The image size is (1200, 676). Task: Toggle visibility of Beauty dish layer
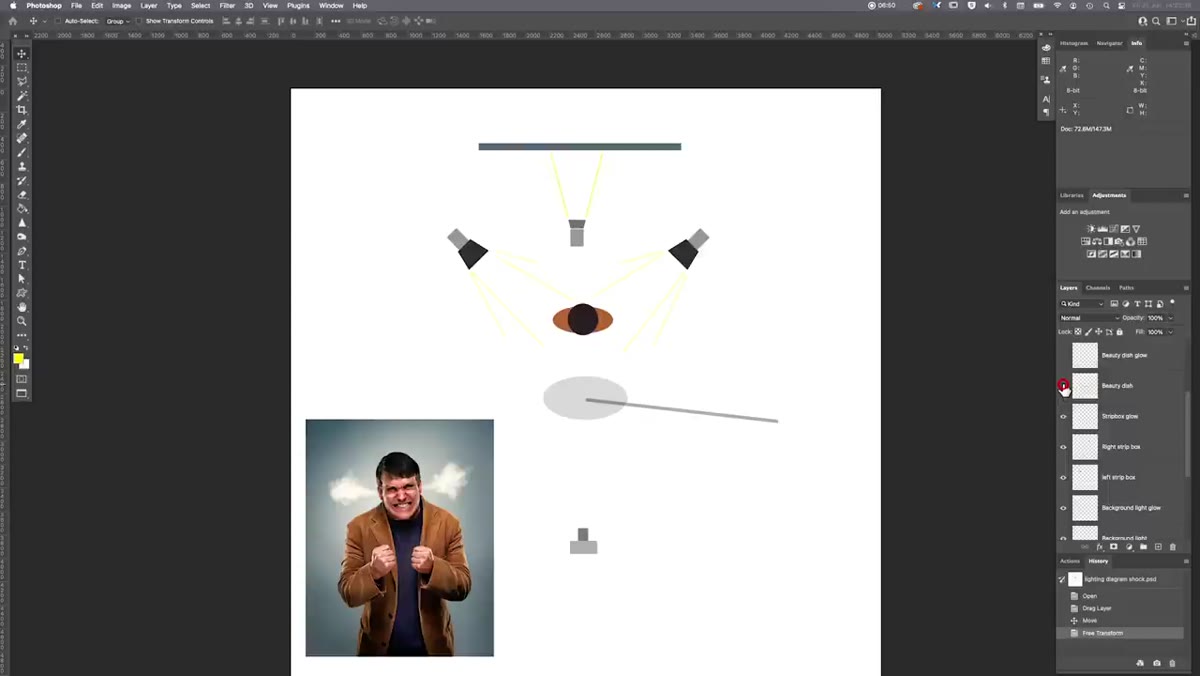(1063, 385)
